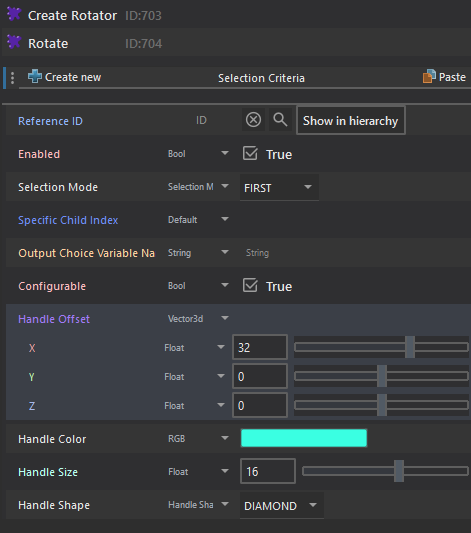This screenshot has height=533, width=471.
Task: Toggle the Enabled checkbox
Action: pos(250,153)
